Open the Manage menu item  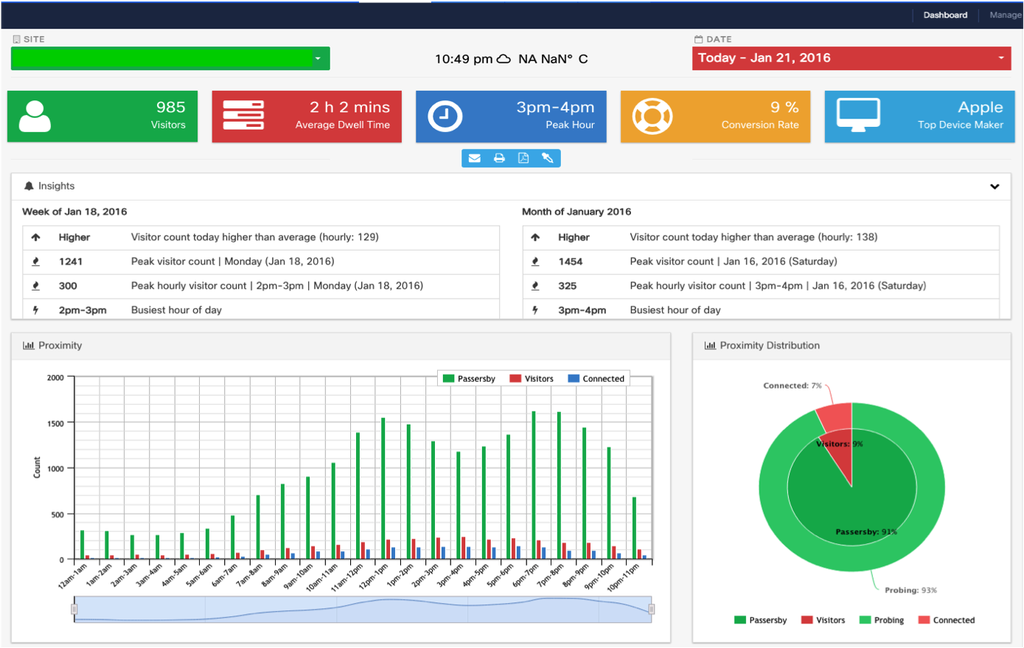click(1005, 15)
